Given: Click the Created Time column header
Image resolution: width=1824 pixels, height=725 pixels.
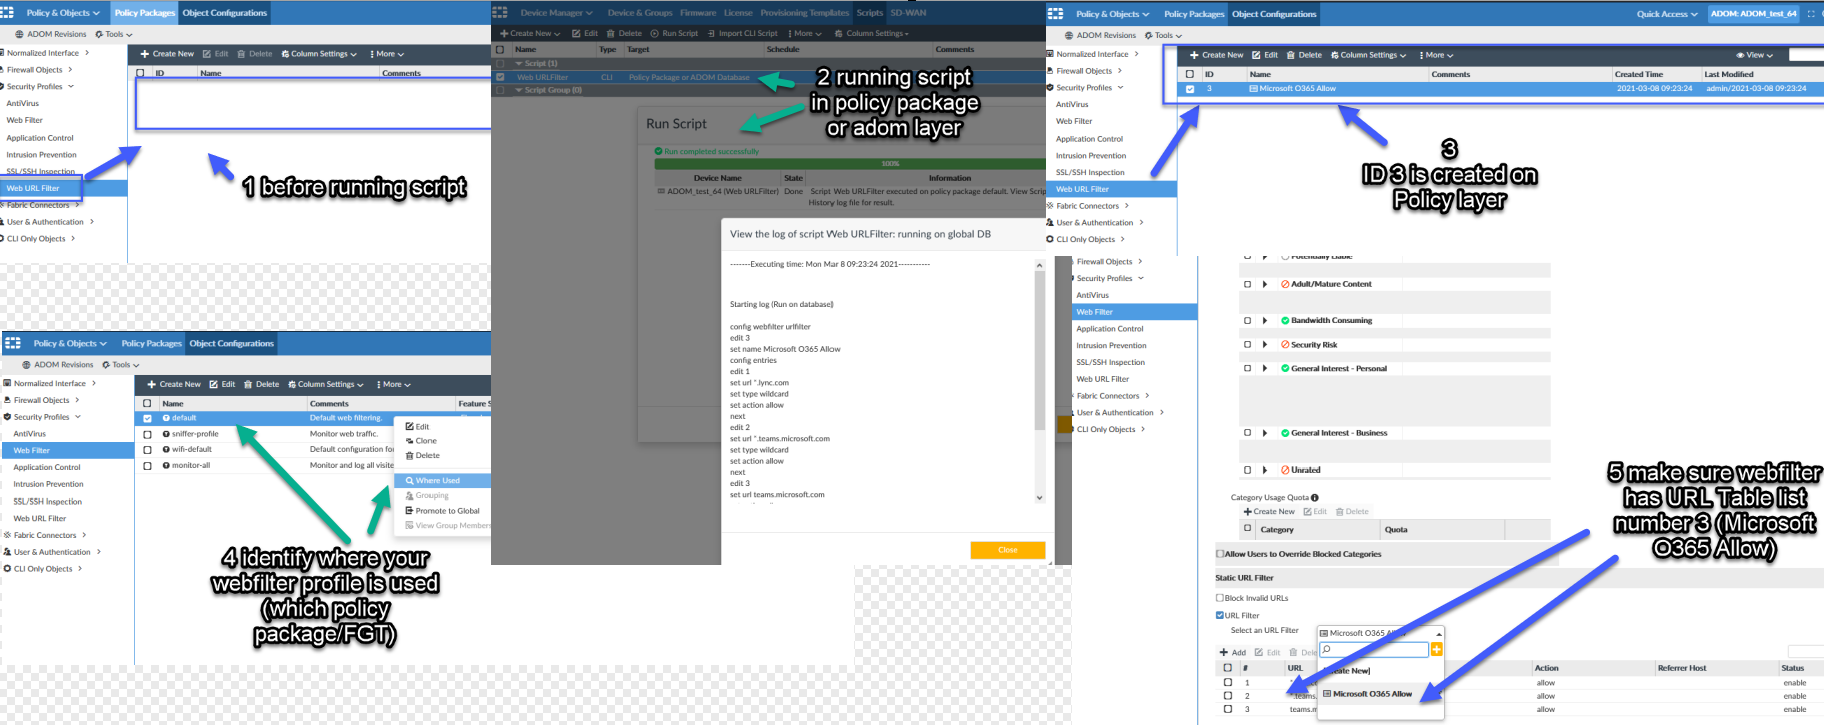Looking at the screenshot, I should 1638,75.
